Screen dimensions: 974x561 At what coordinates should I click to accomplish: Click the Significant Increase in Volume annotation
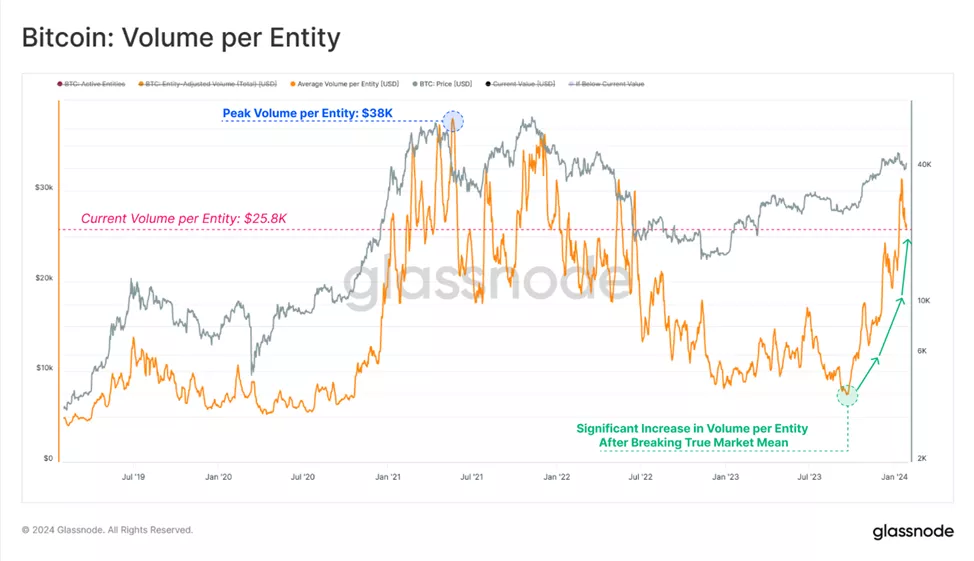pos(692,436)
